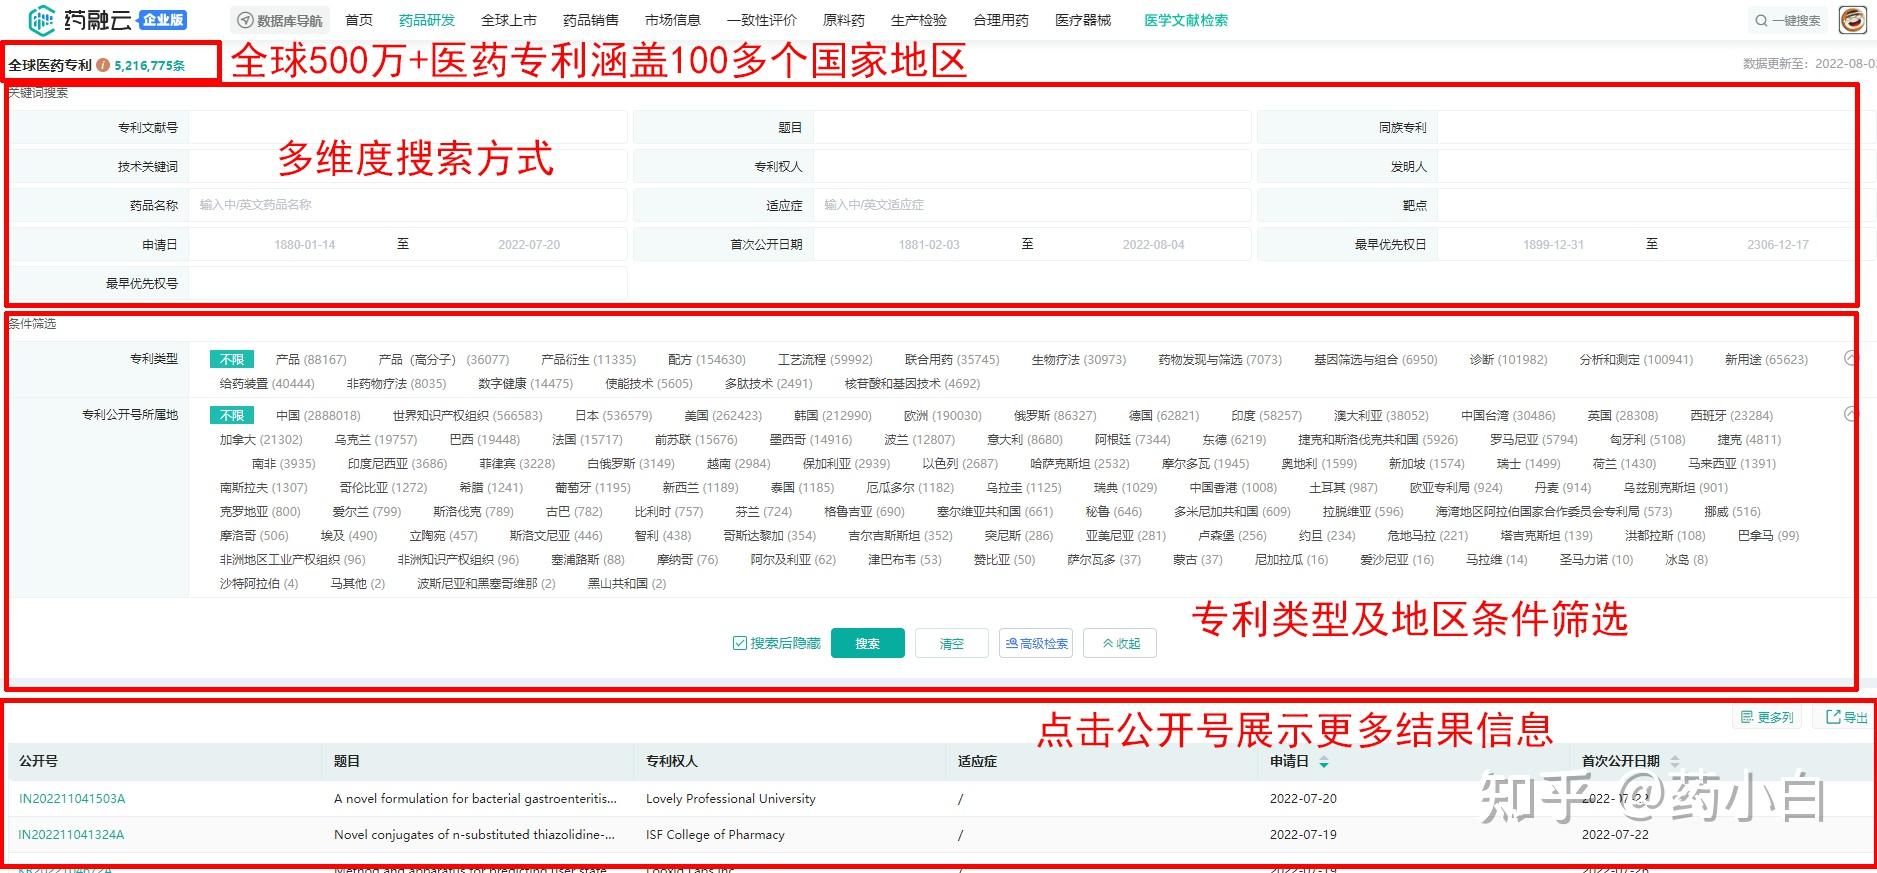This screenshot has width=1877, height=873.
Task: Click the 清空 button
Action: tap(951, 643)
